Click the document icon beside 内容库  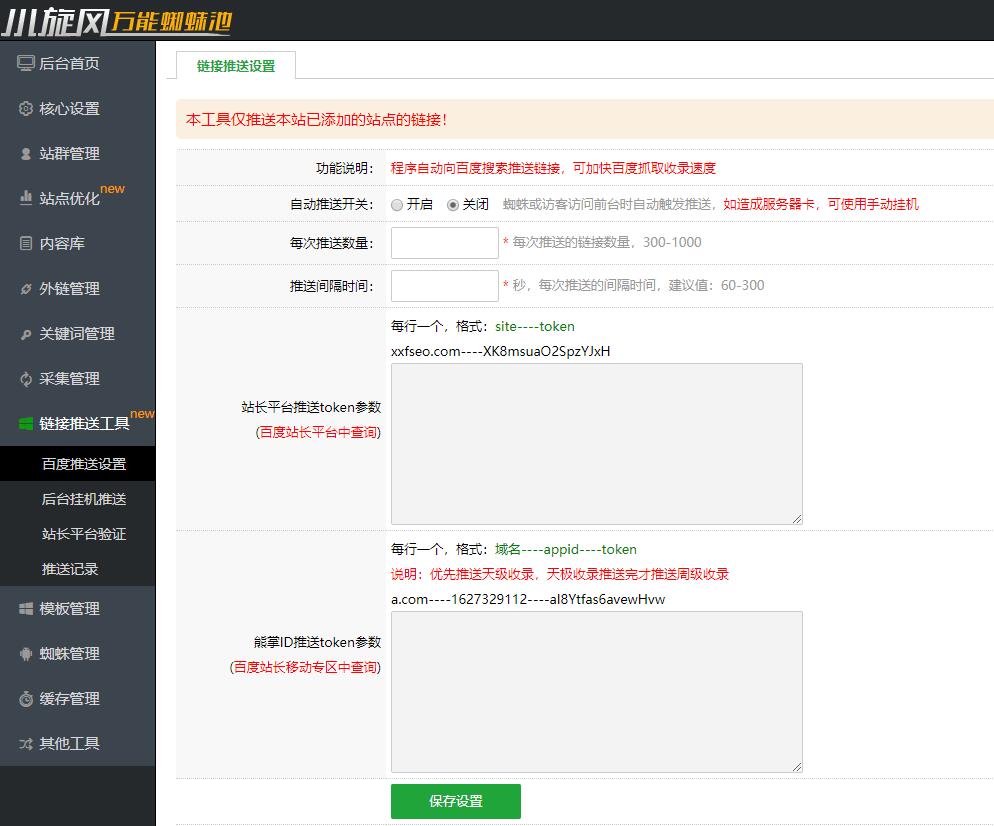tap(25, 243)
